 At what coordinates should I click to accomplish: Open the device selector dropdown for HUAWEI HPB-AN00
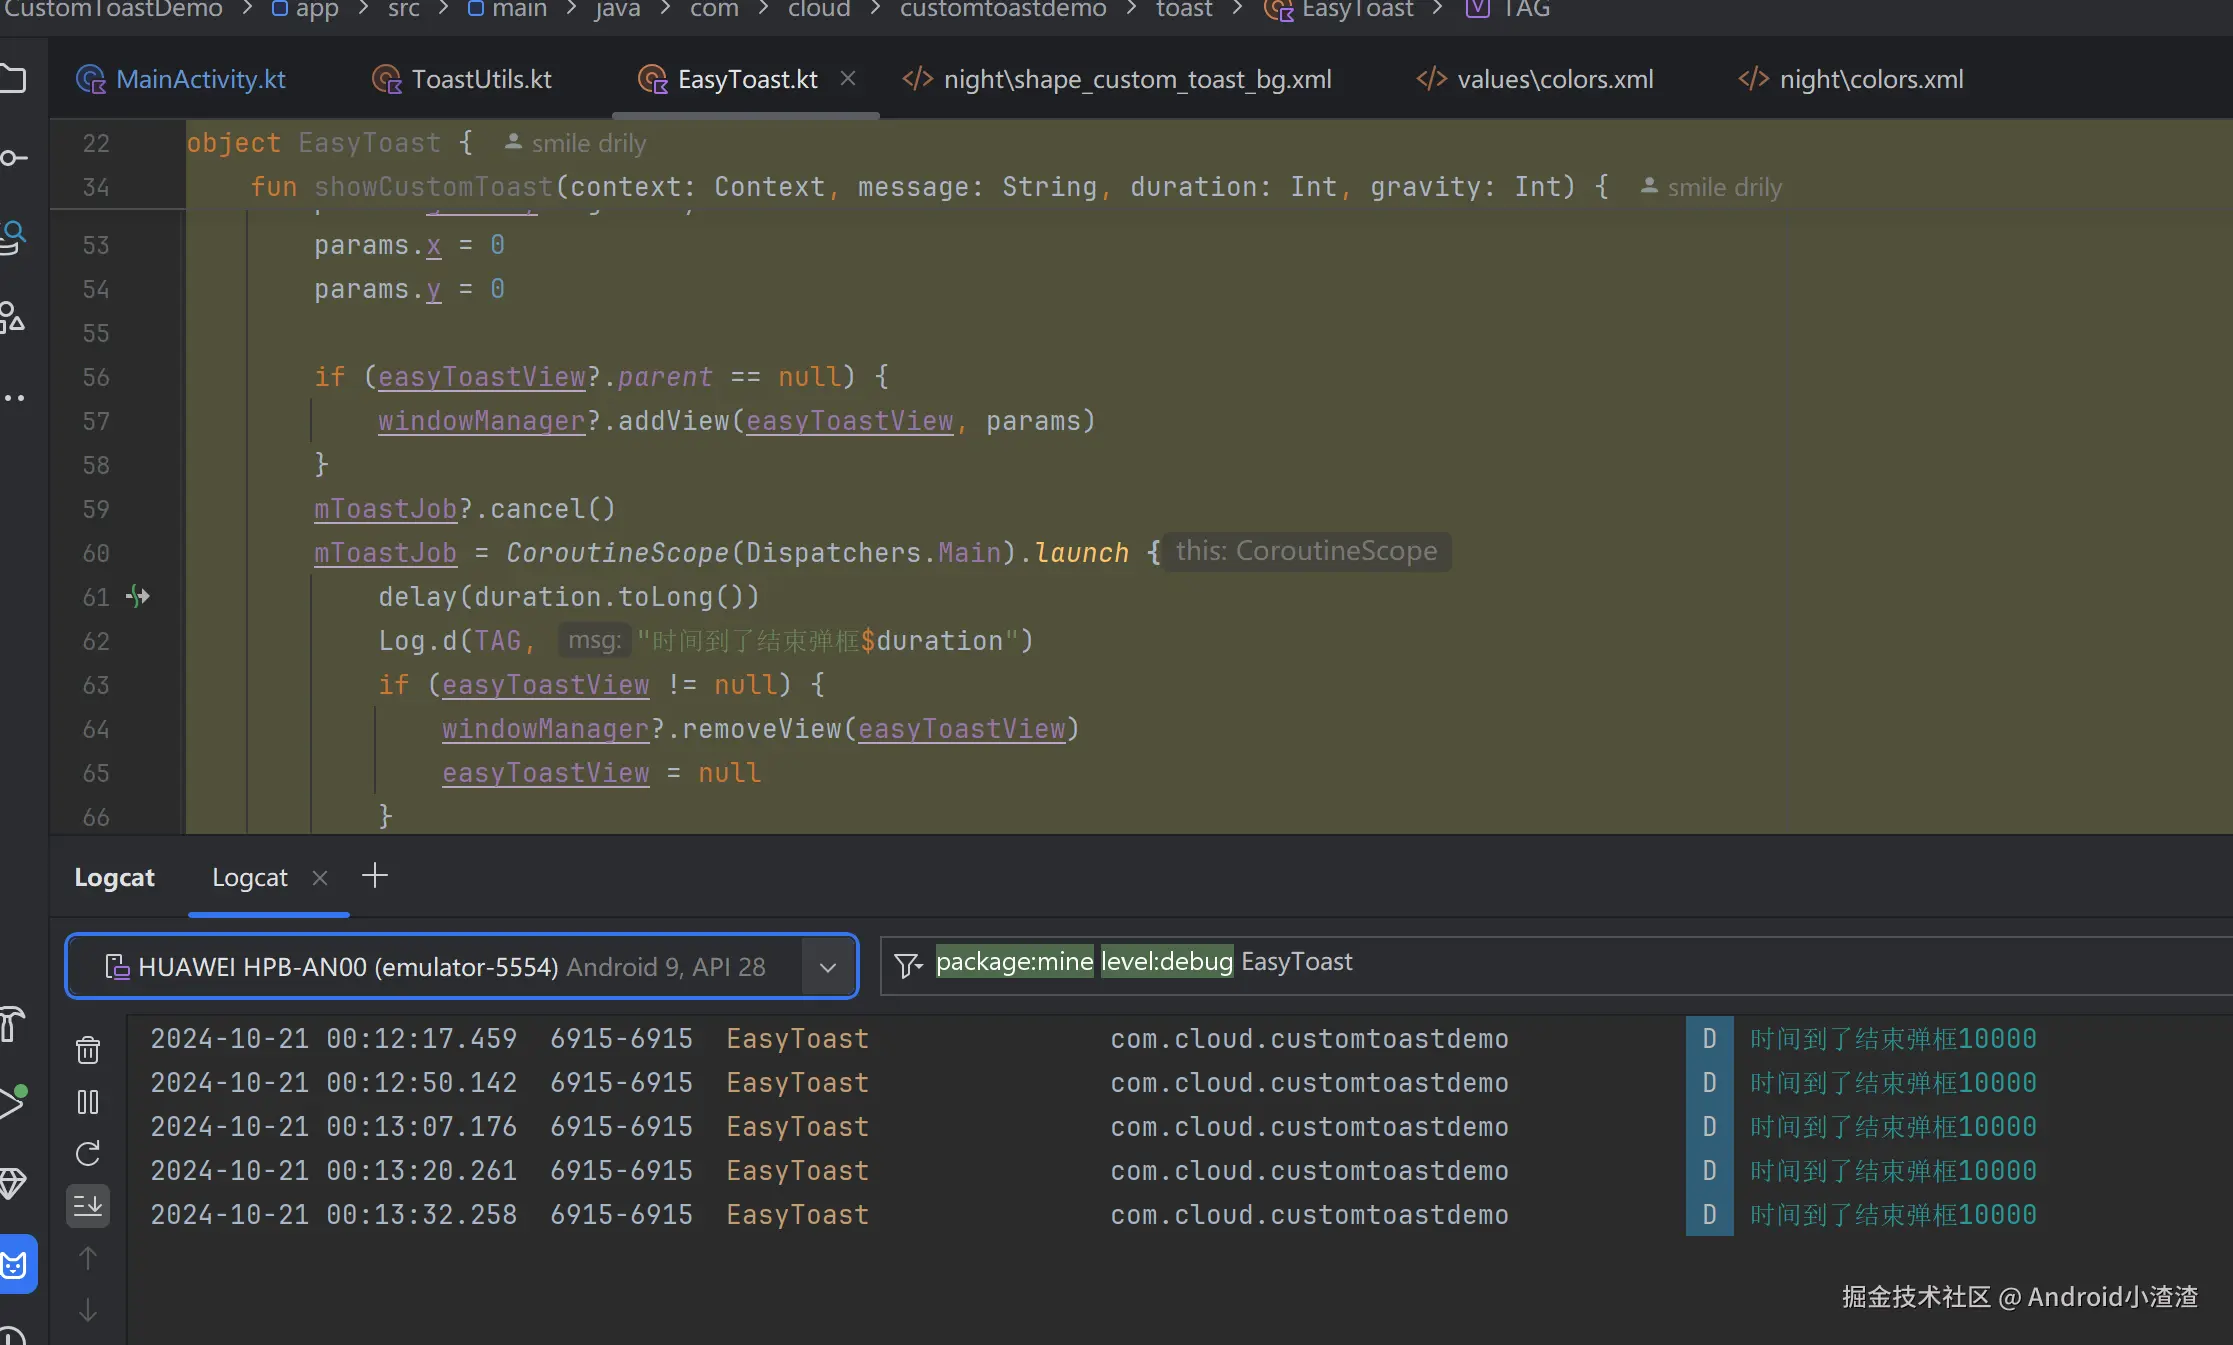(828, 967)
